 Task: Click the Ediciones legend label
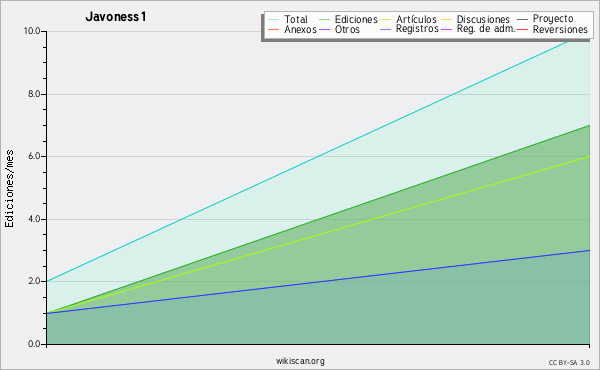pyautogui.click(x=356, y=19)
